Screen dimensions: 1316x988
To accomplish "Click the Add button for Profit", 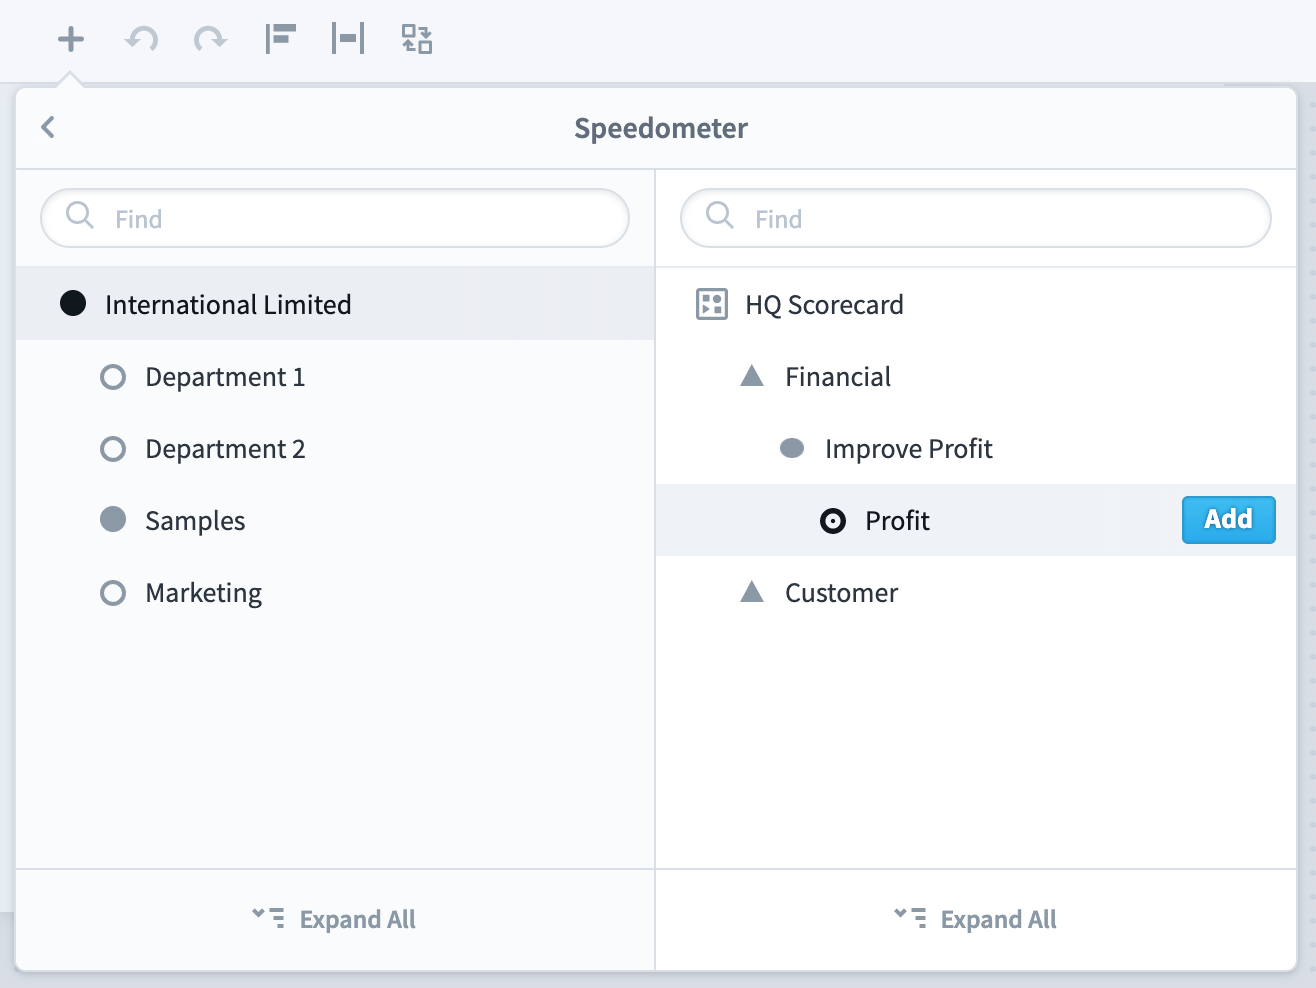I will pos(1229,520).
